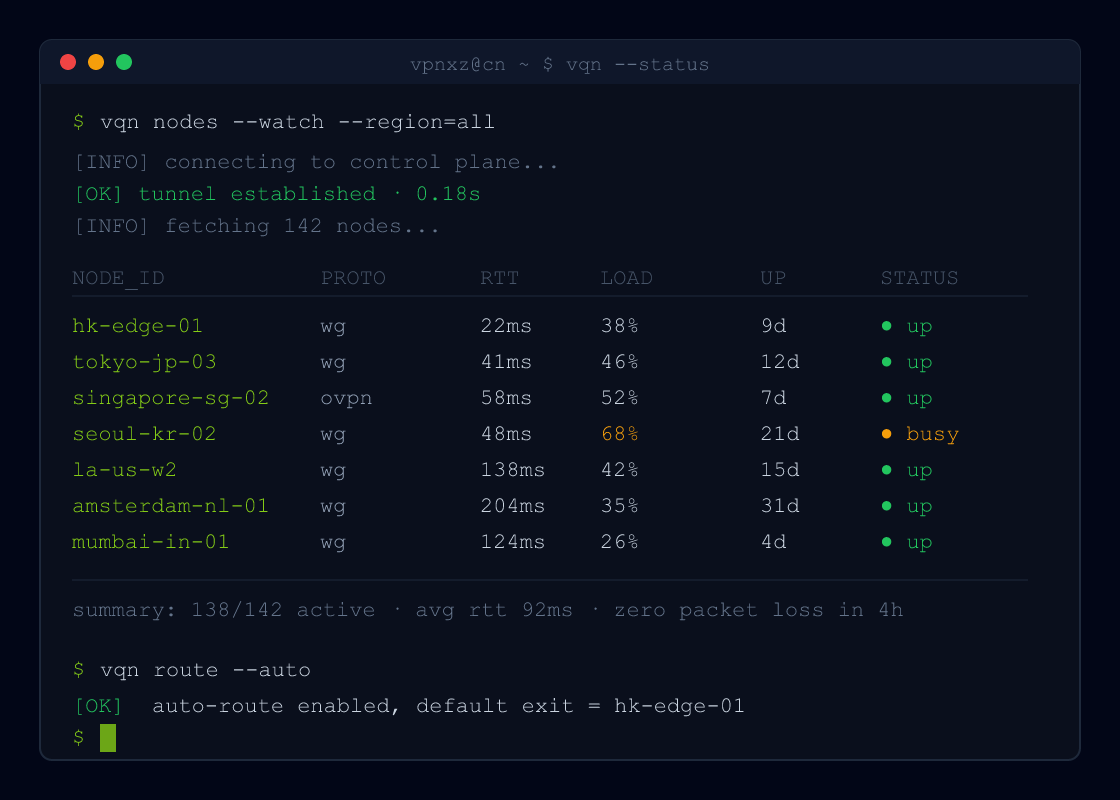The image size is (1120, 800).
Task: Click the status dot for tokyo-jp-03
Action: click(x=886, y=361)
